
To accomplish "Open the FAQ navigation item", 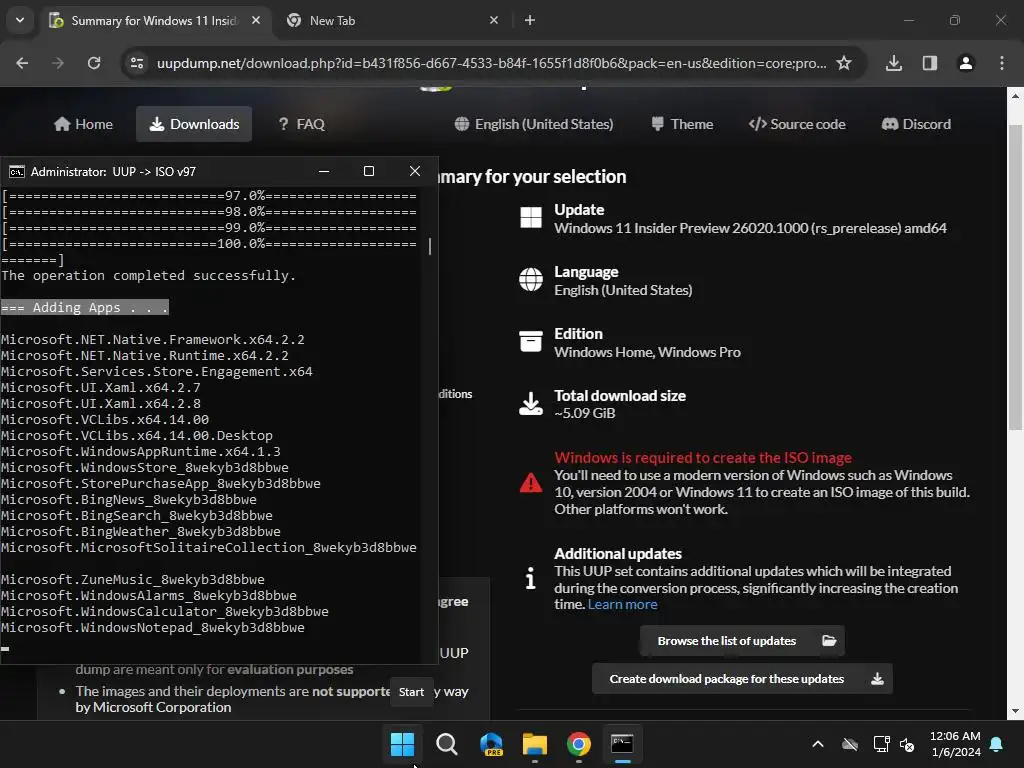I will pos(301,124).
